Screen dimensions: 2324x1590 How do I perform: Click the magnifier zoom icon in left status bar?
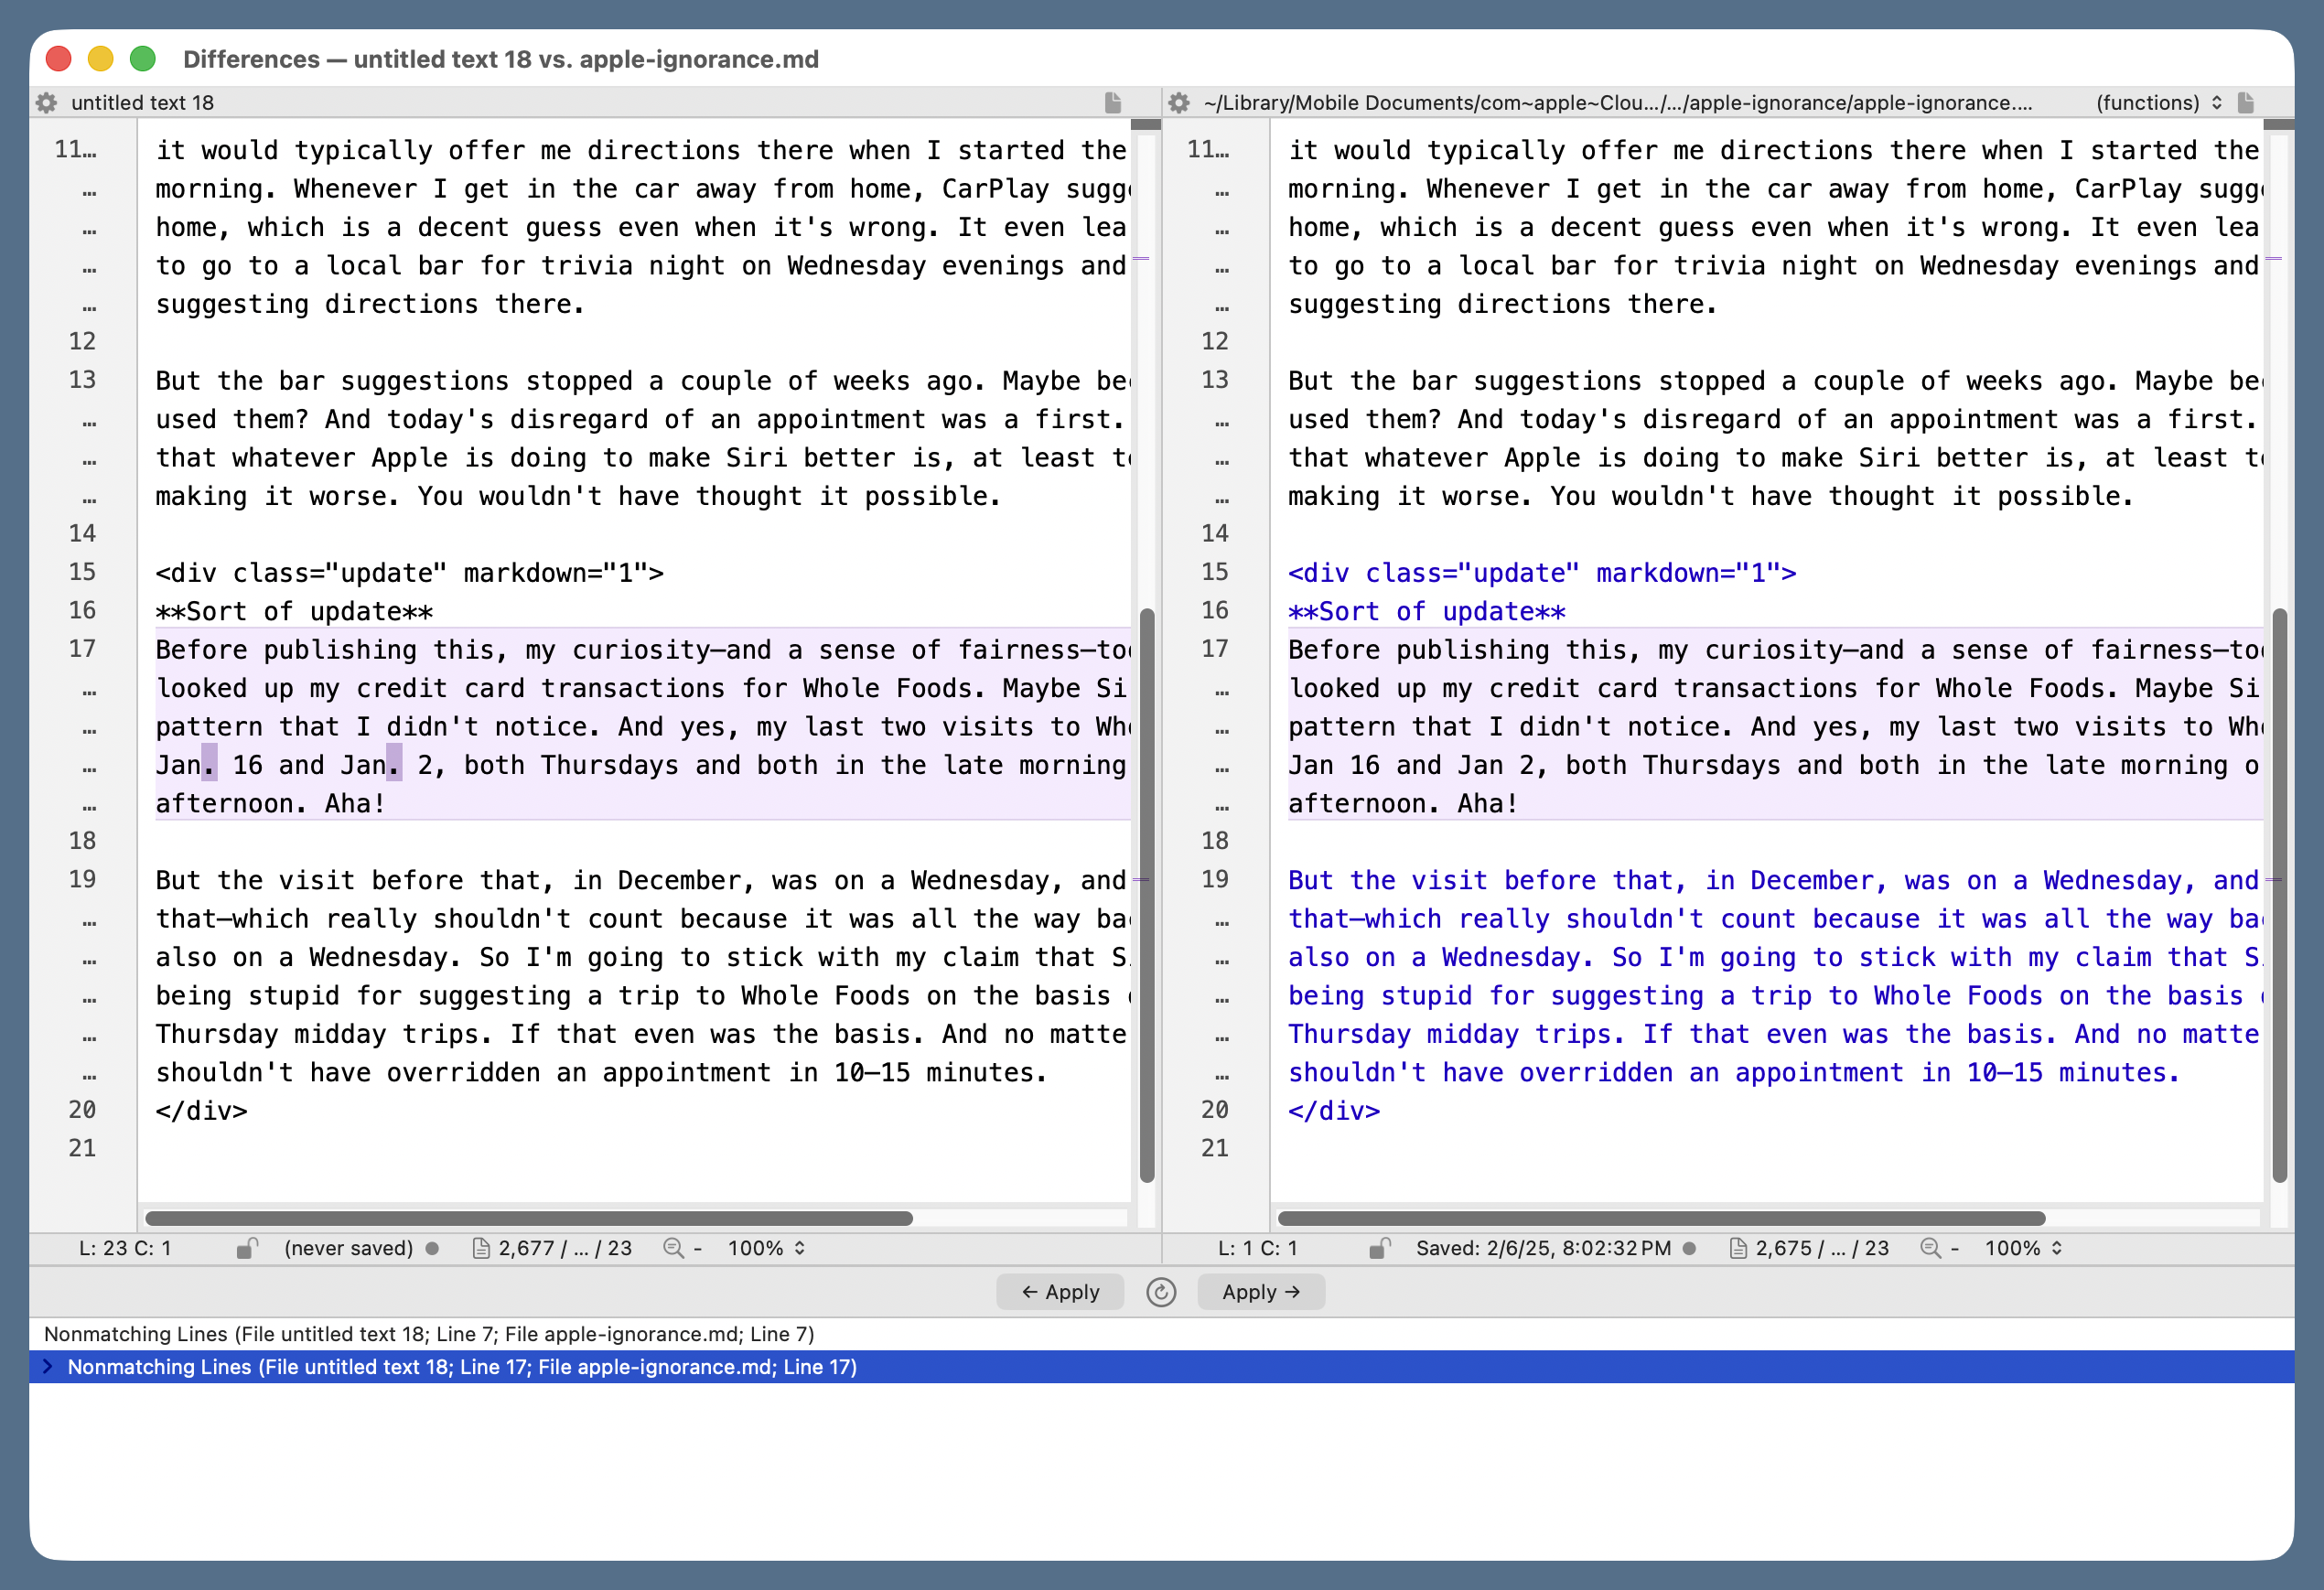(676, 1248)
